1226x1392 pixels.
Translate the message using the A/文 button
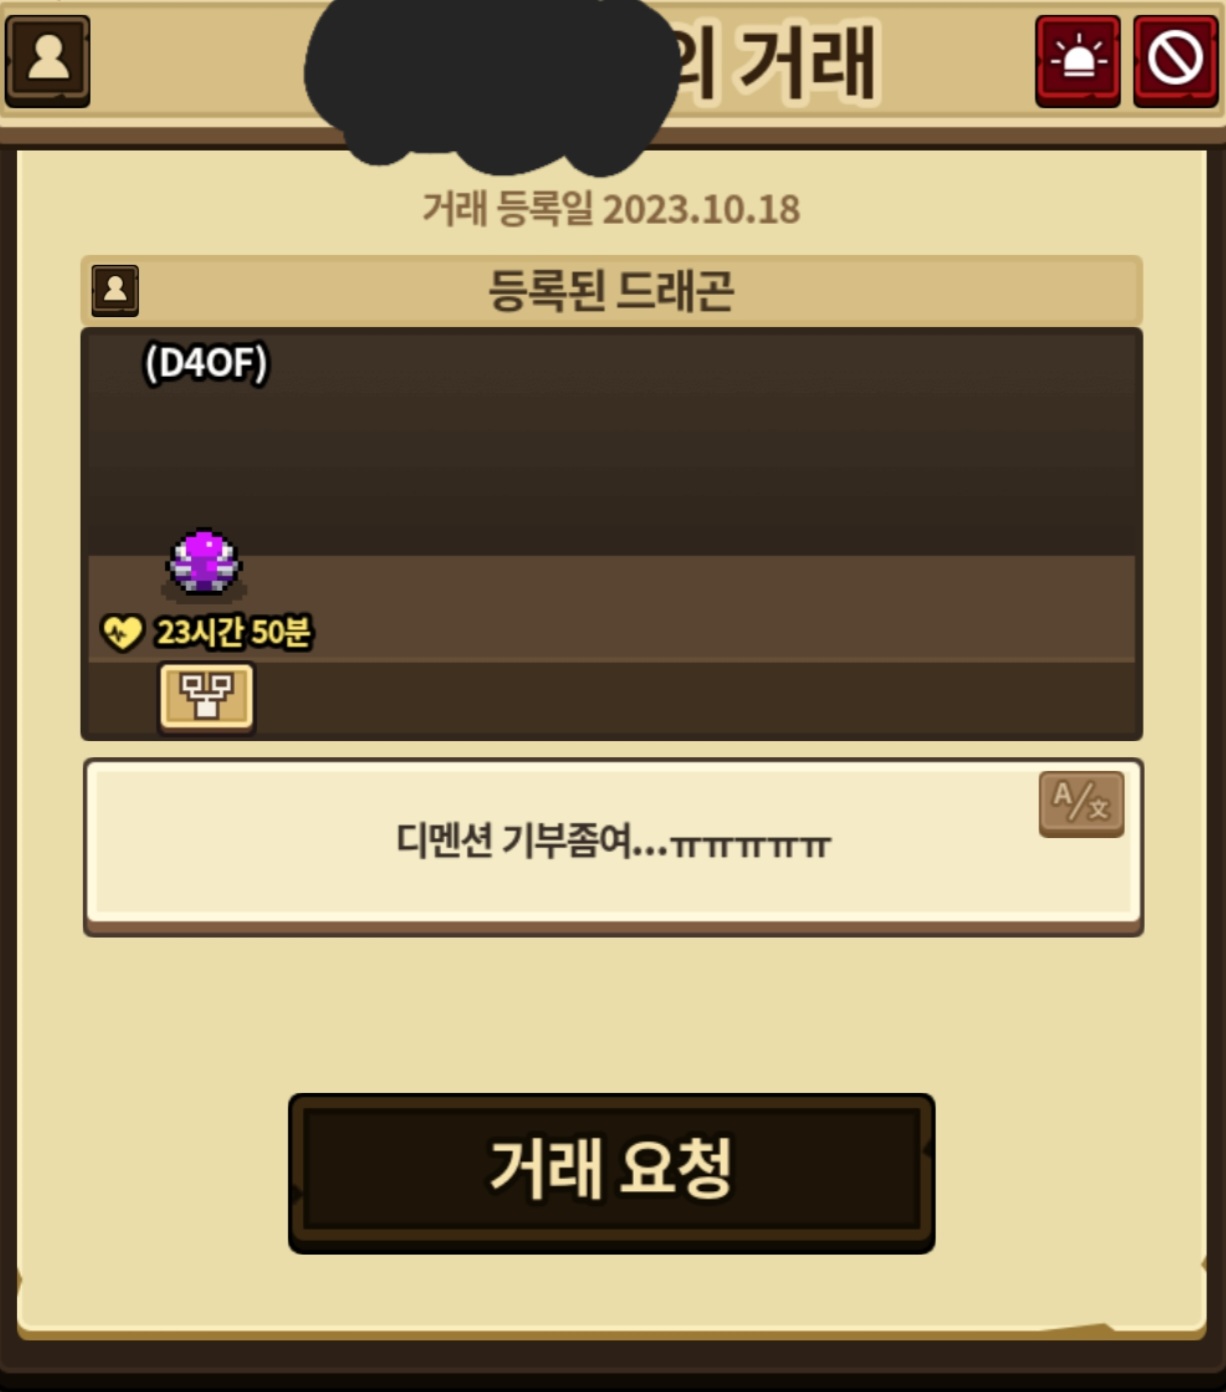coord(1081,803)
